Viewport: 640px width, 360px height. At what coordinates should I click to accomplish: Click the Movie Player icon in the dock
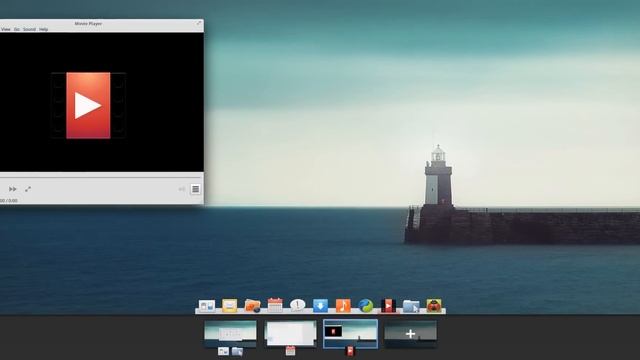point(388,305)
